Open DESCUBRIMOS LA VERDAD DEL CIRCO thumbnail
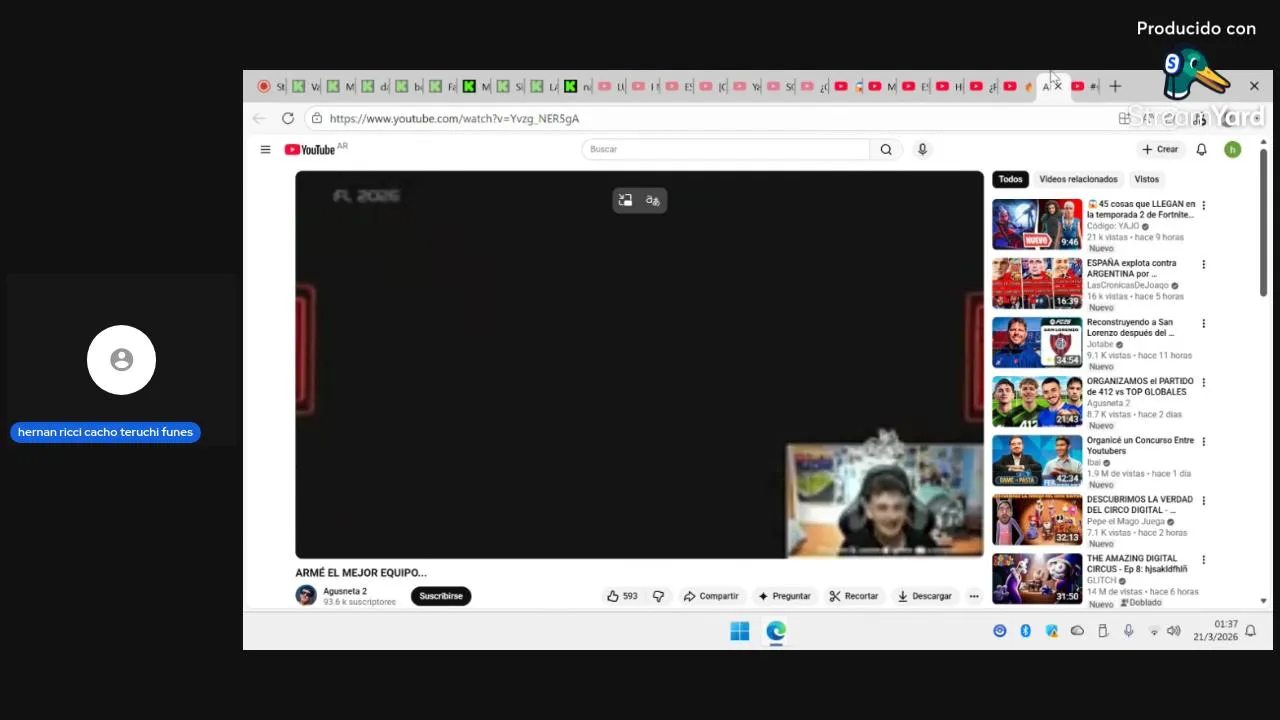This screenshot has height=720, width=1280. [1037, 519]
